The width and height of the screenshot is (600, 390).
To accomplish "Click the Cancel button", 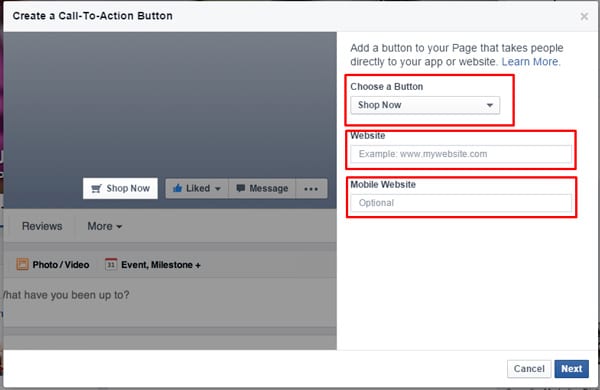I will pyautogui.click(x=529, y=369).
